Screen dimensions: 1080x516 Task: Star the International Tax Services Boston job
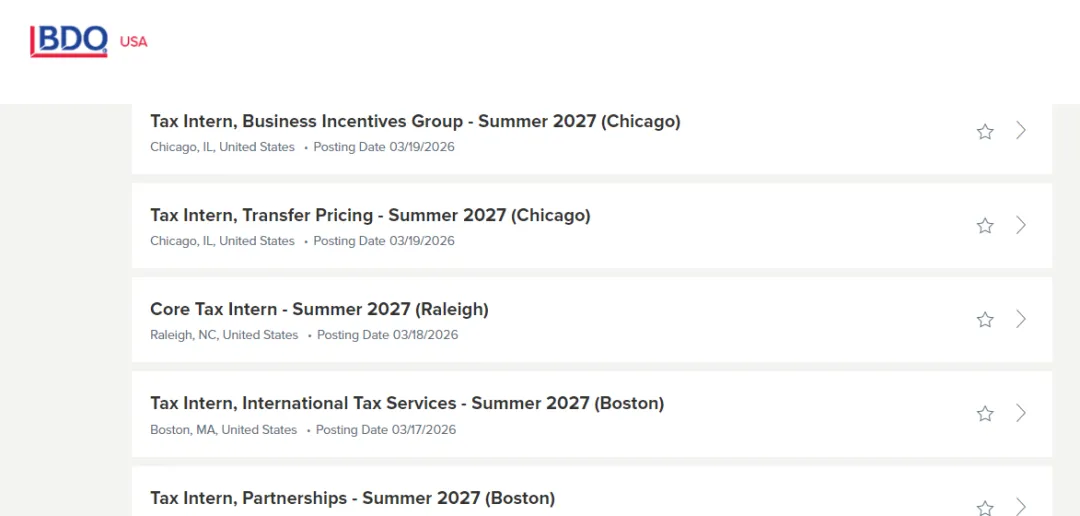point(985,413)
